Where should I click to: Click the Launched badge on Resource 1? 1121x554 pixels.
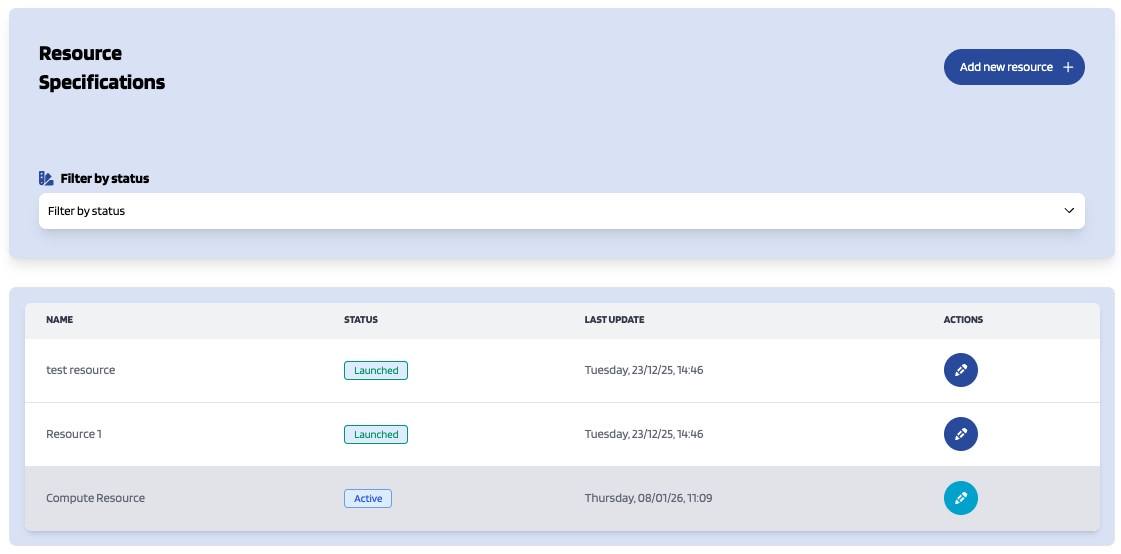pos(376,434)
